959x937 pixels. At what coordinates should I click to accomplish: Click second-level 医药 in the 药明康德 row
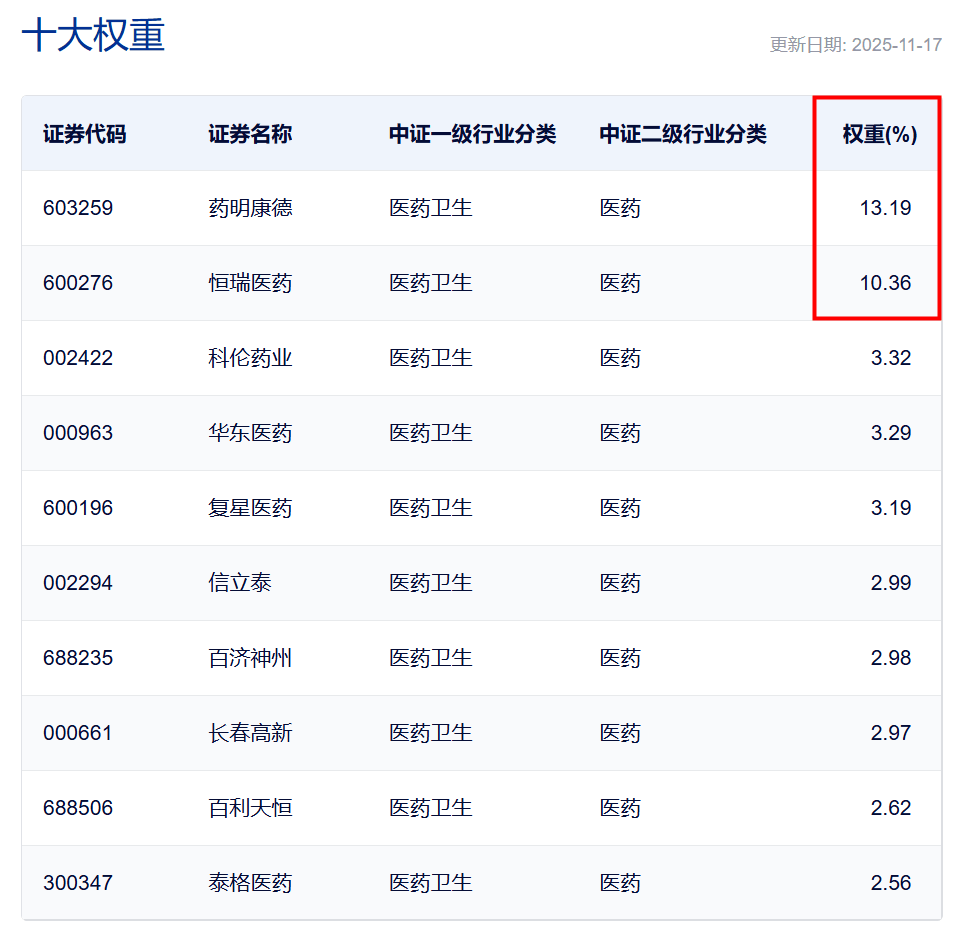[620, 208]
